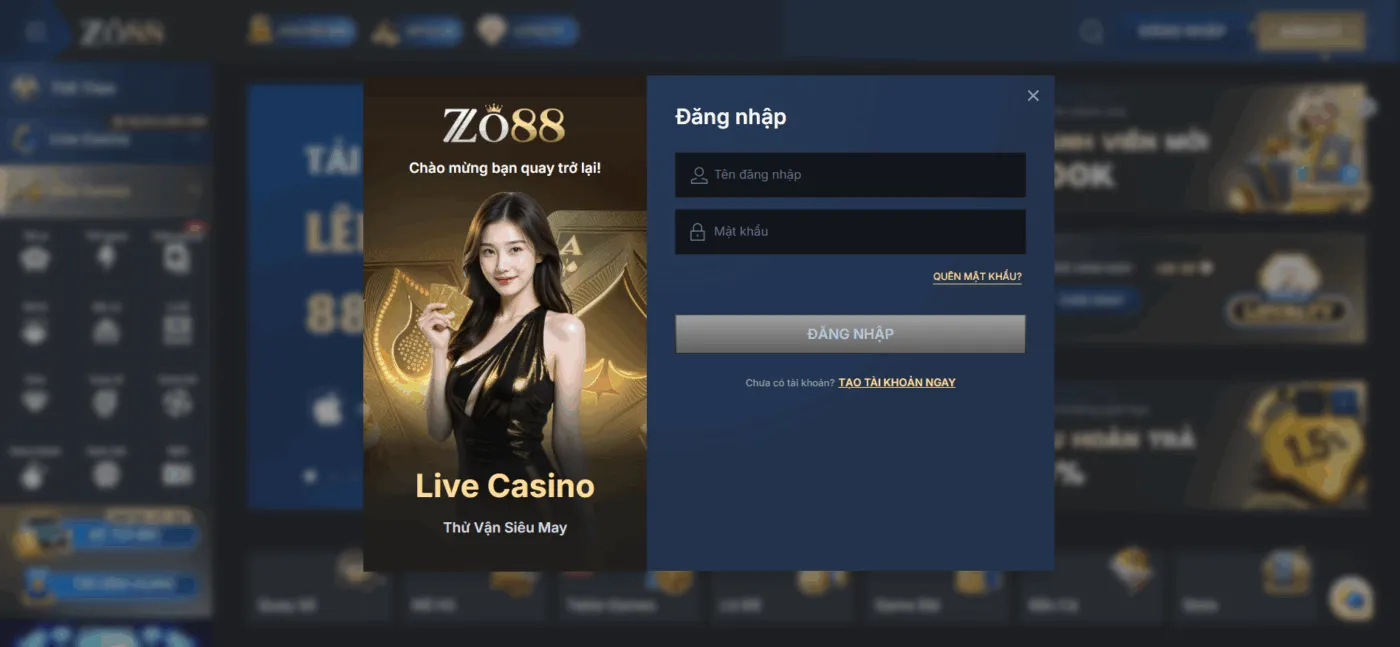The height and width of the screenshot is (647, 1400).
Task: Click the Apple logo on the banner
Action: (328, 409)
